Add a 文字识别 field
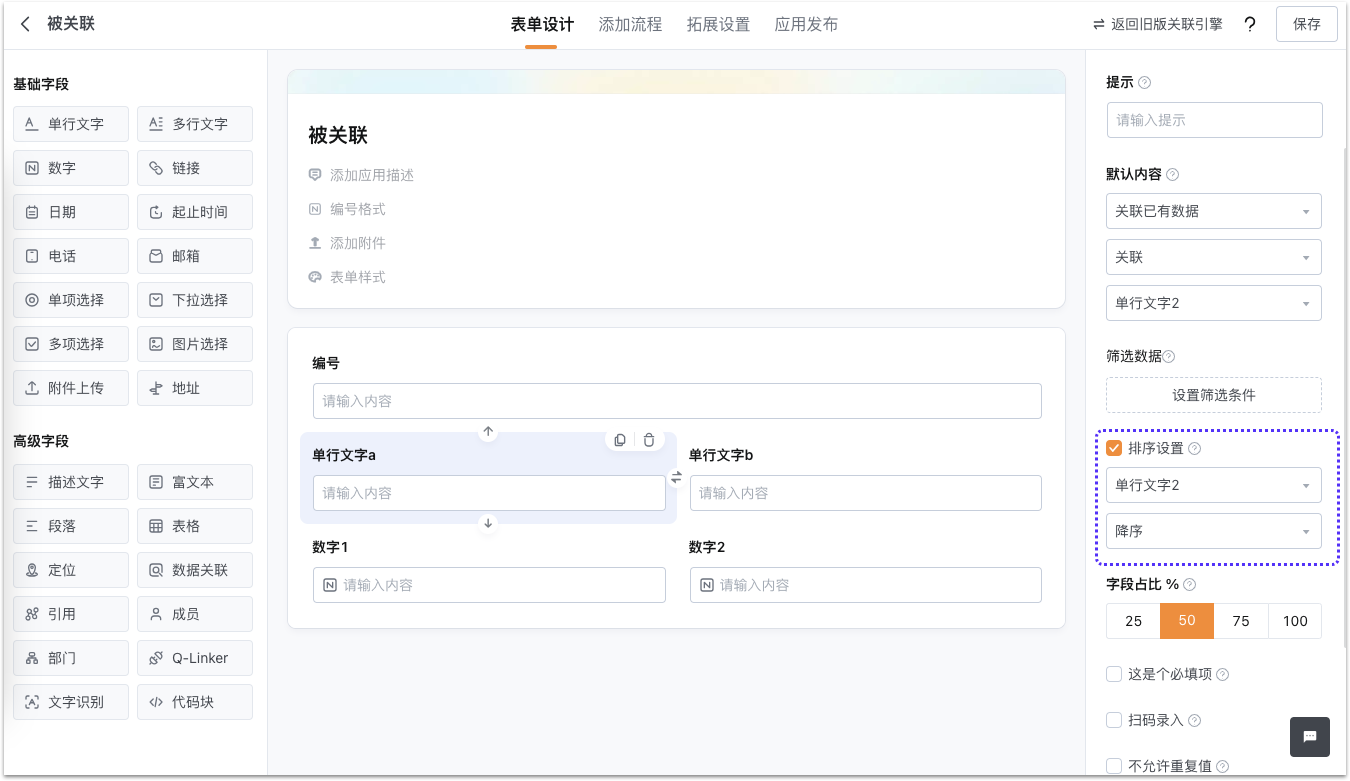The height and width of the screenshot is (781, 1350). tap(71, 702)
